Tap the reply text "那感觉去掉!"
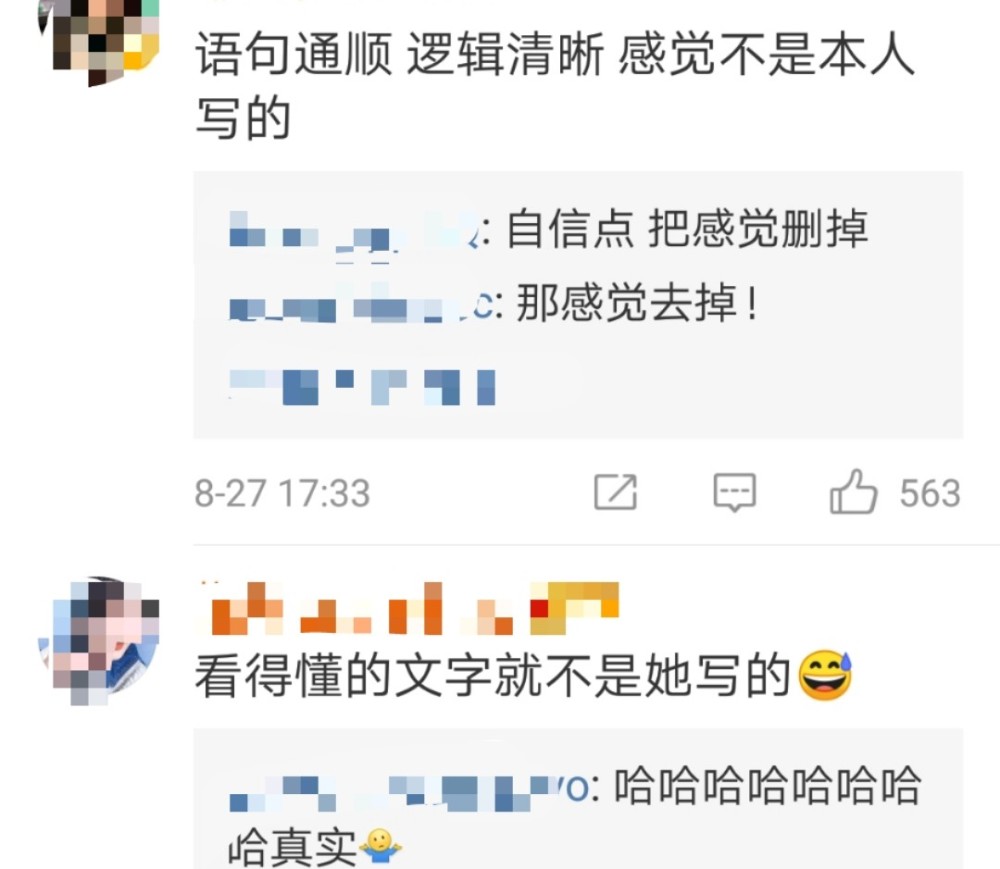1000x869 pixels. click(638, 303)
